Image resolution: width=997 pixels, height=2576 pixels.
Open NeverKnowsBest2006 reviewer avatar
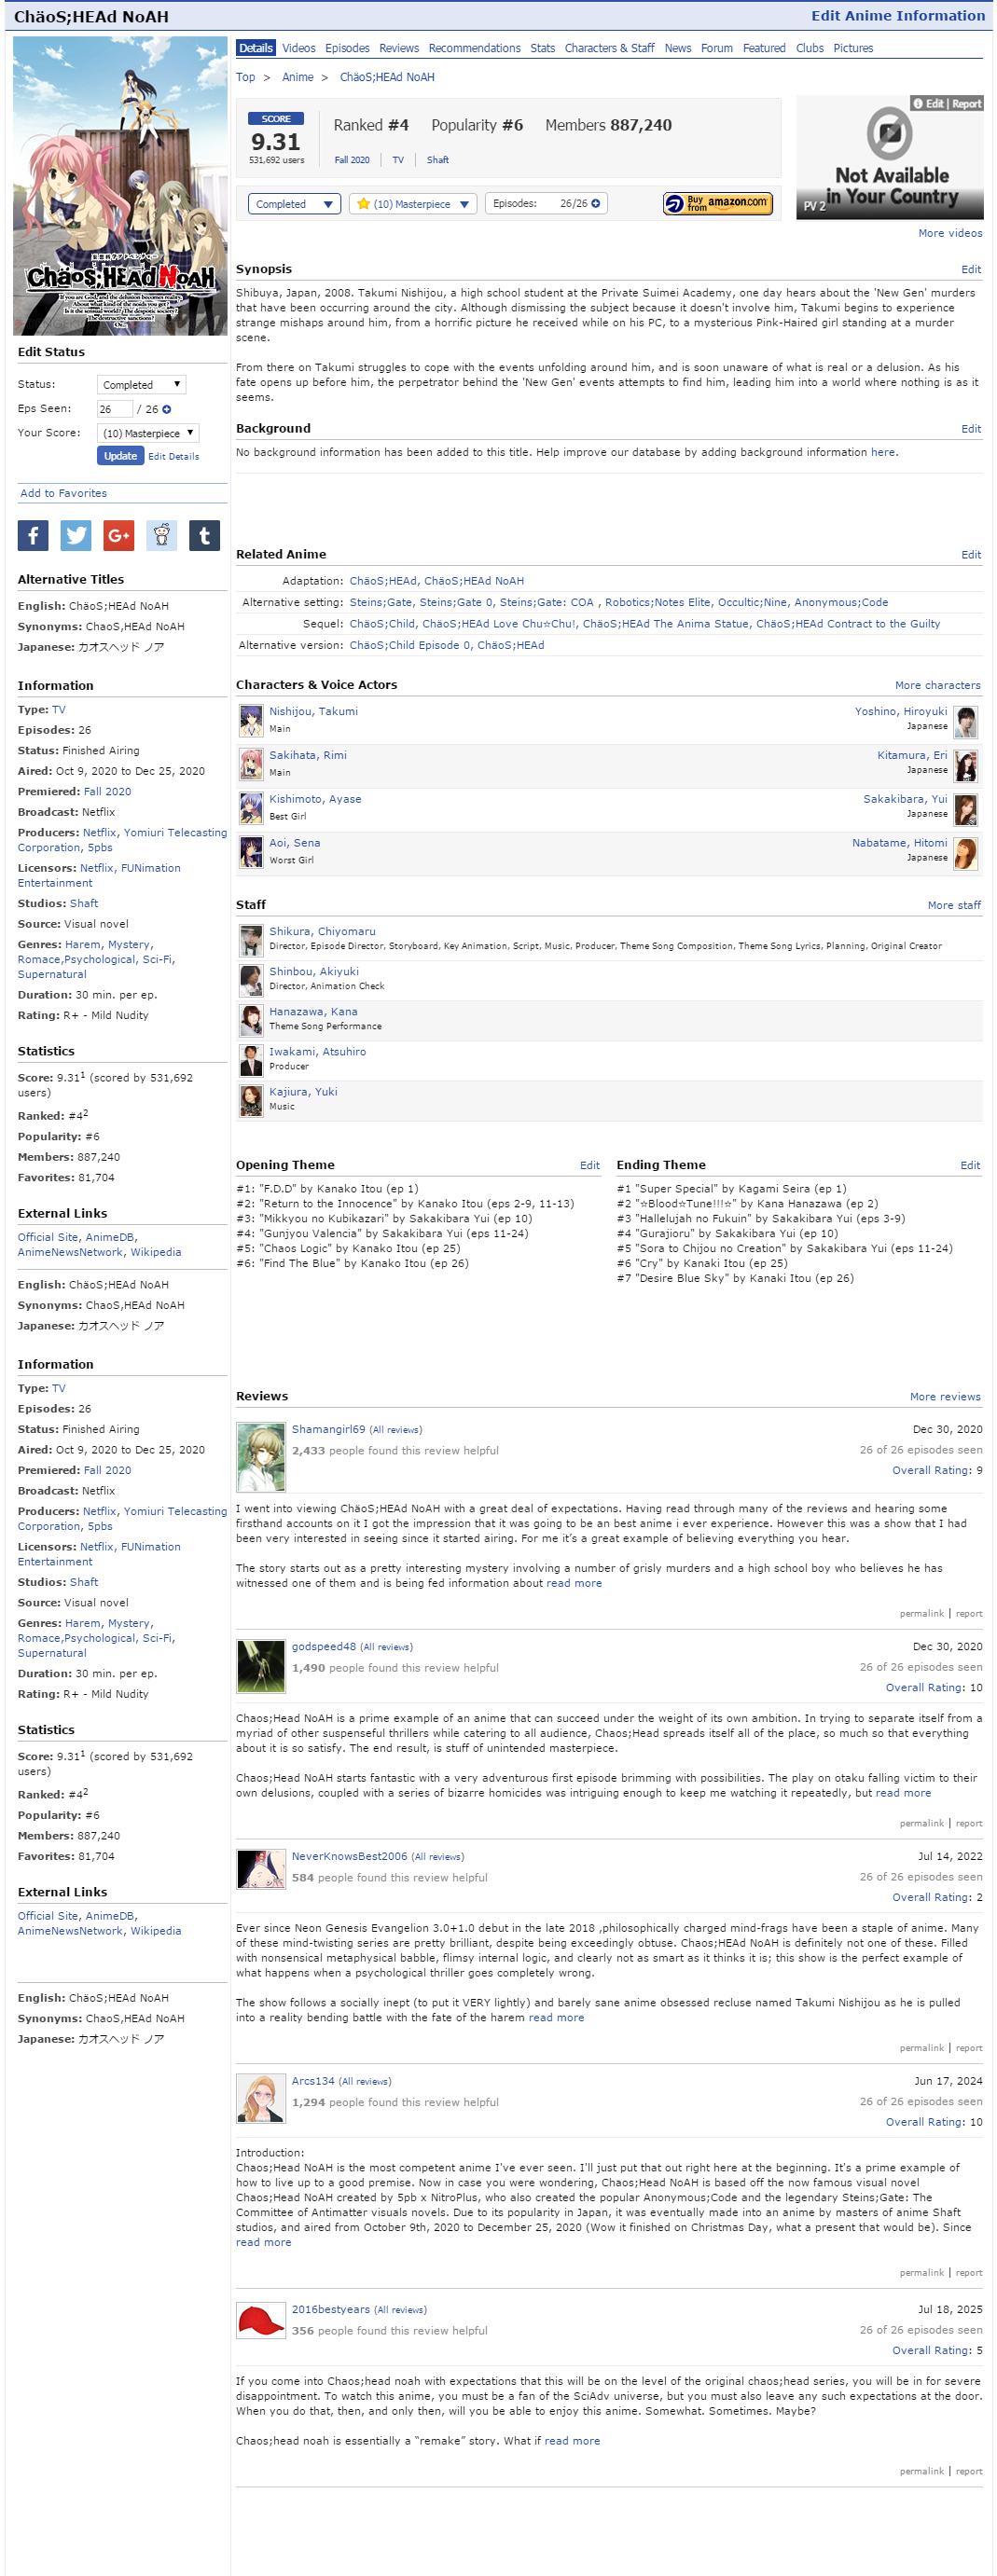click(x=261, y=1869)
